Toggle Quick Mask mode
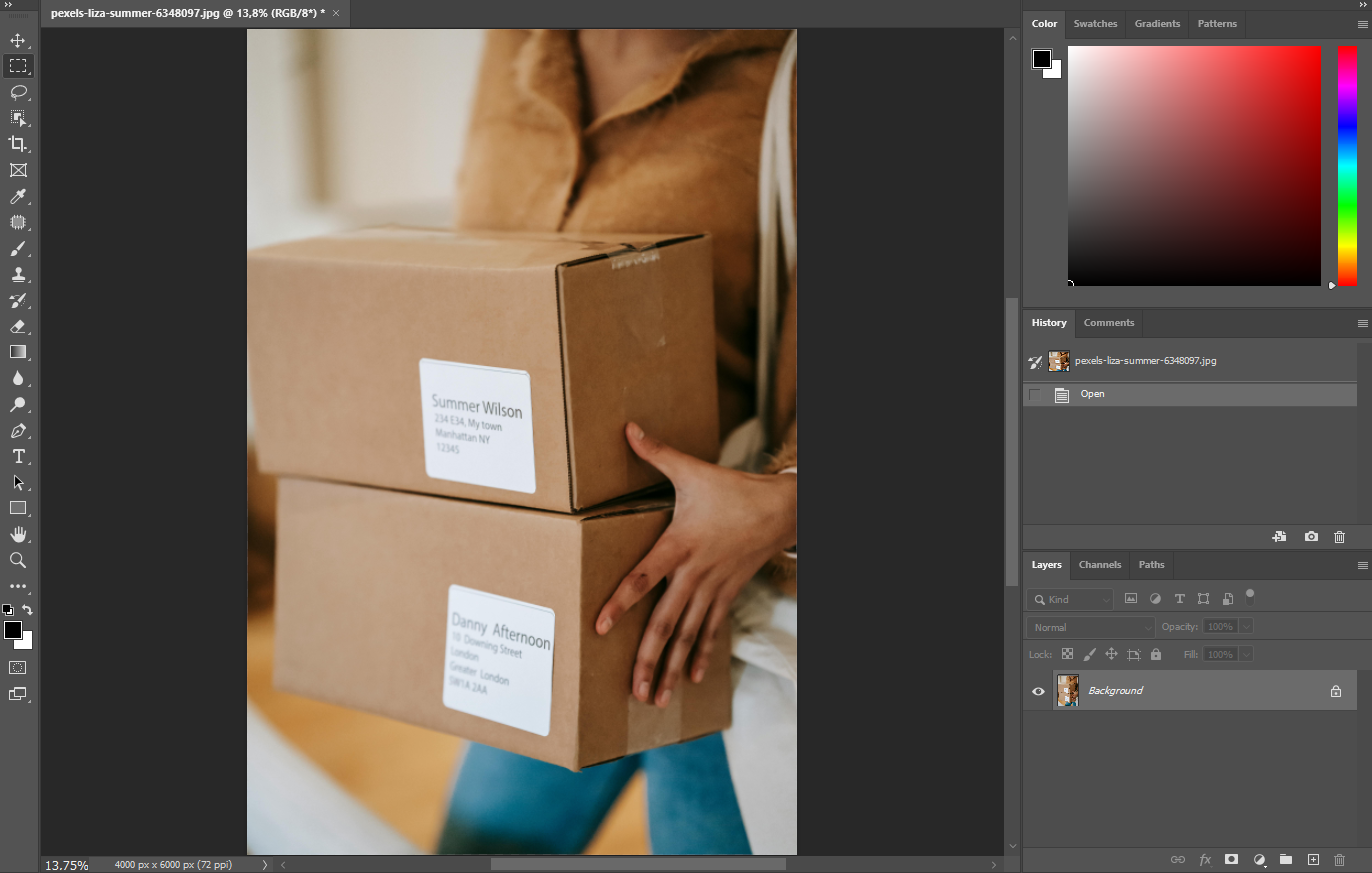Viewport: 1372px width, 873px height. pyautogui.click(x=18, y=667)
